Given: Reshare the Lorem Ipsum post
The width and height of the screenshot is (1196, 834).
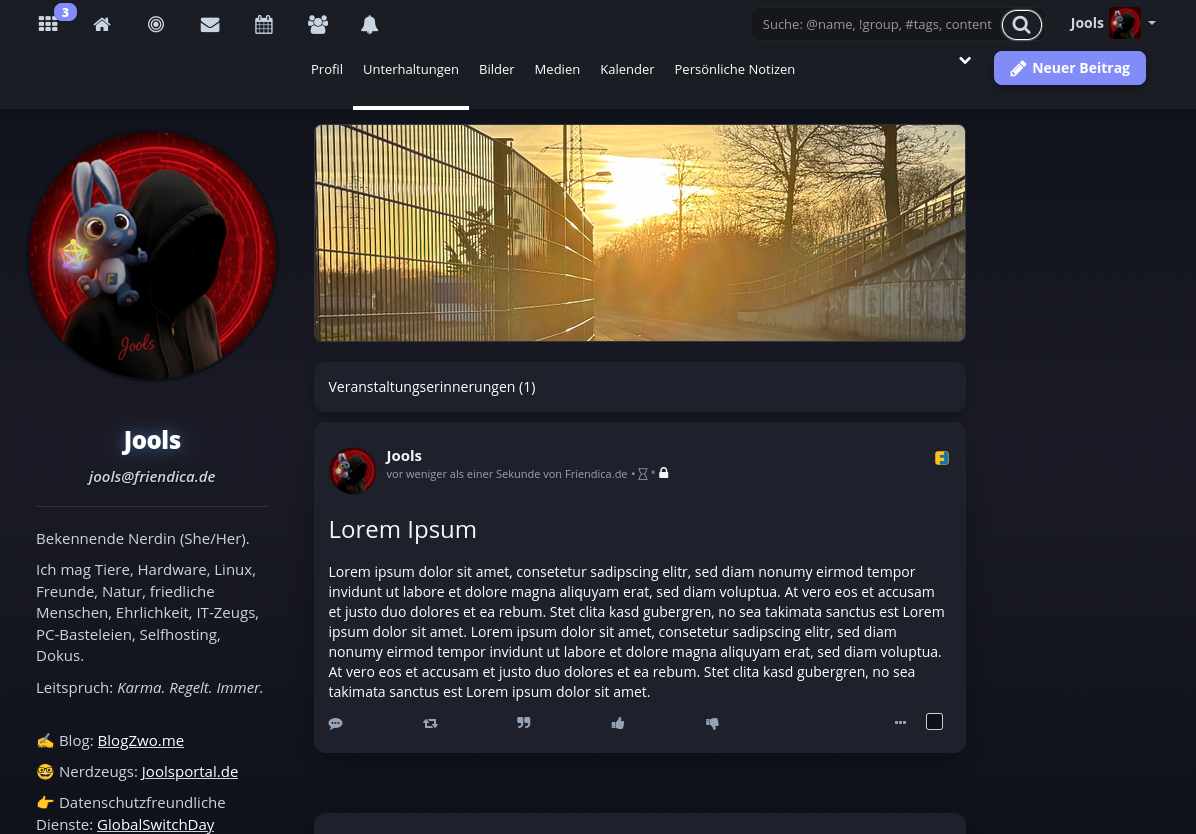Looking at the screenshot, I should (x=430, y=723).
